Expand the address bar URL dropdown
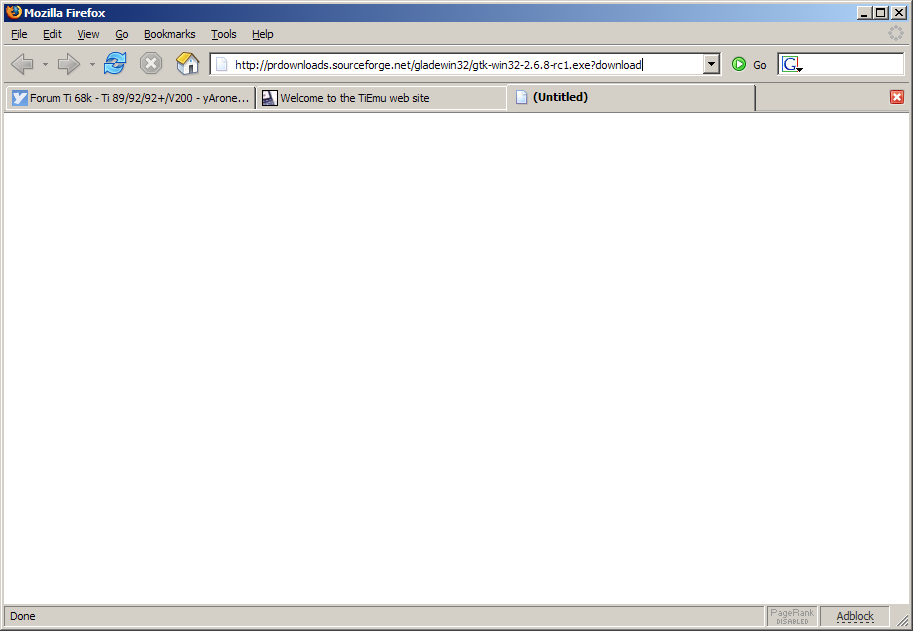The width and height of the screenshot is (913, 631). [711, 64]
